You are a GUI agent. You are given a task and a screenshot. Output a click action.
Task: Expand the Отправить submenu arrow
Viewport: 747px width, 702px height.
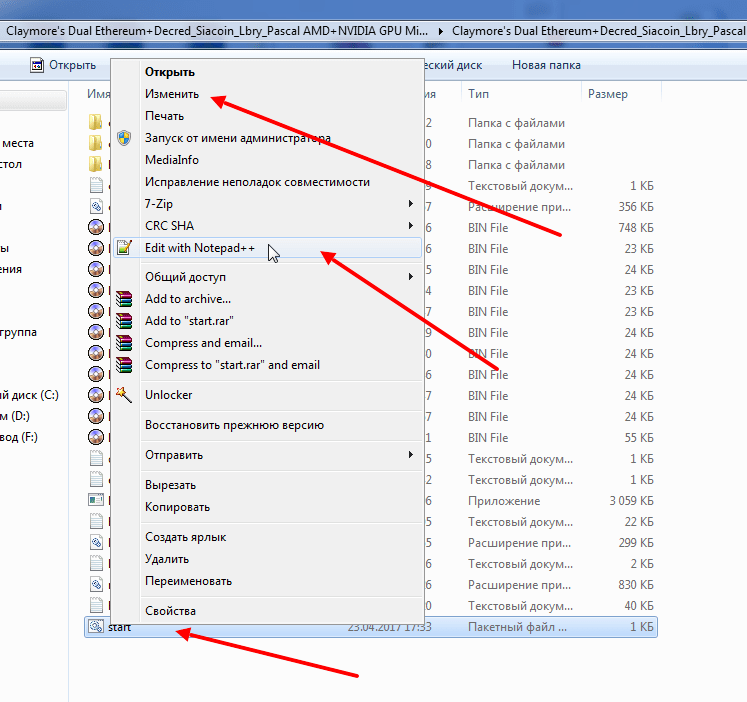(x=411, y=455)
